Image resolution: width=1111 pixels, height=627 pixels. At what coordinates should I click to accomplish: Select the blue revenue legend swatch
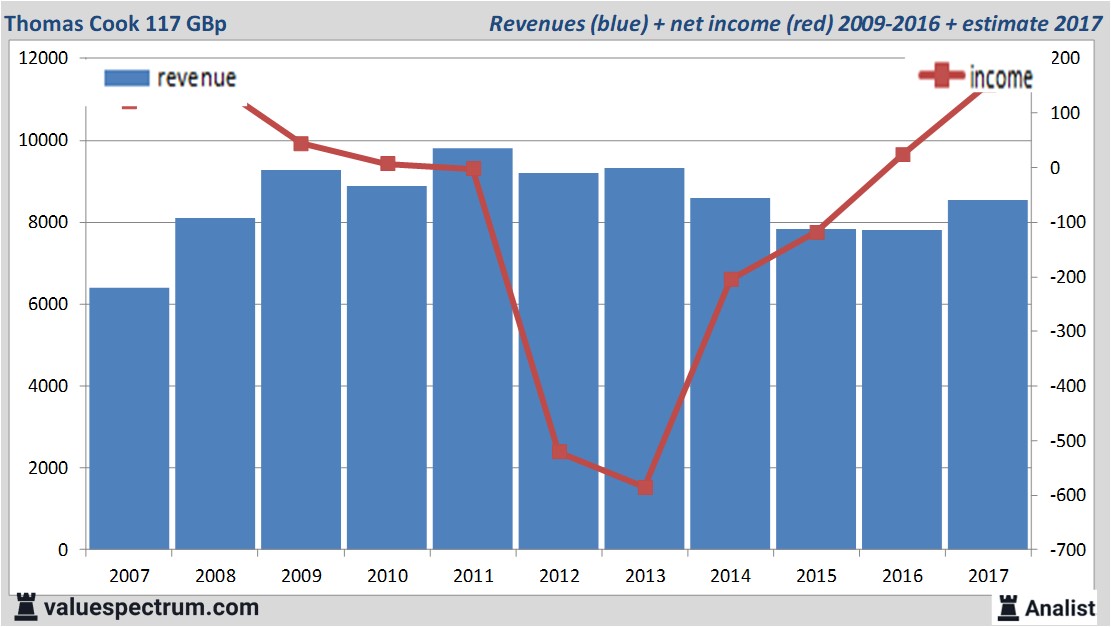126,78
